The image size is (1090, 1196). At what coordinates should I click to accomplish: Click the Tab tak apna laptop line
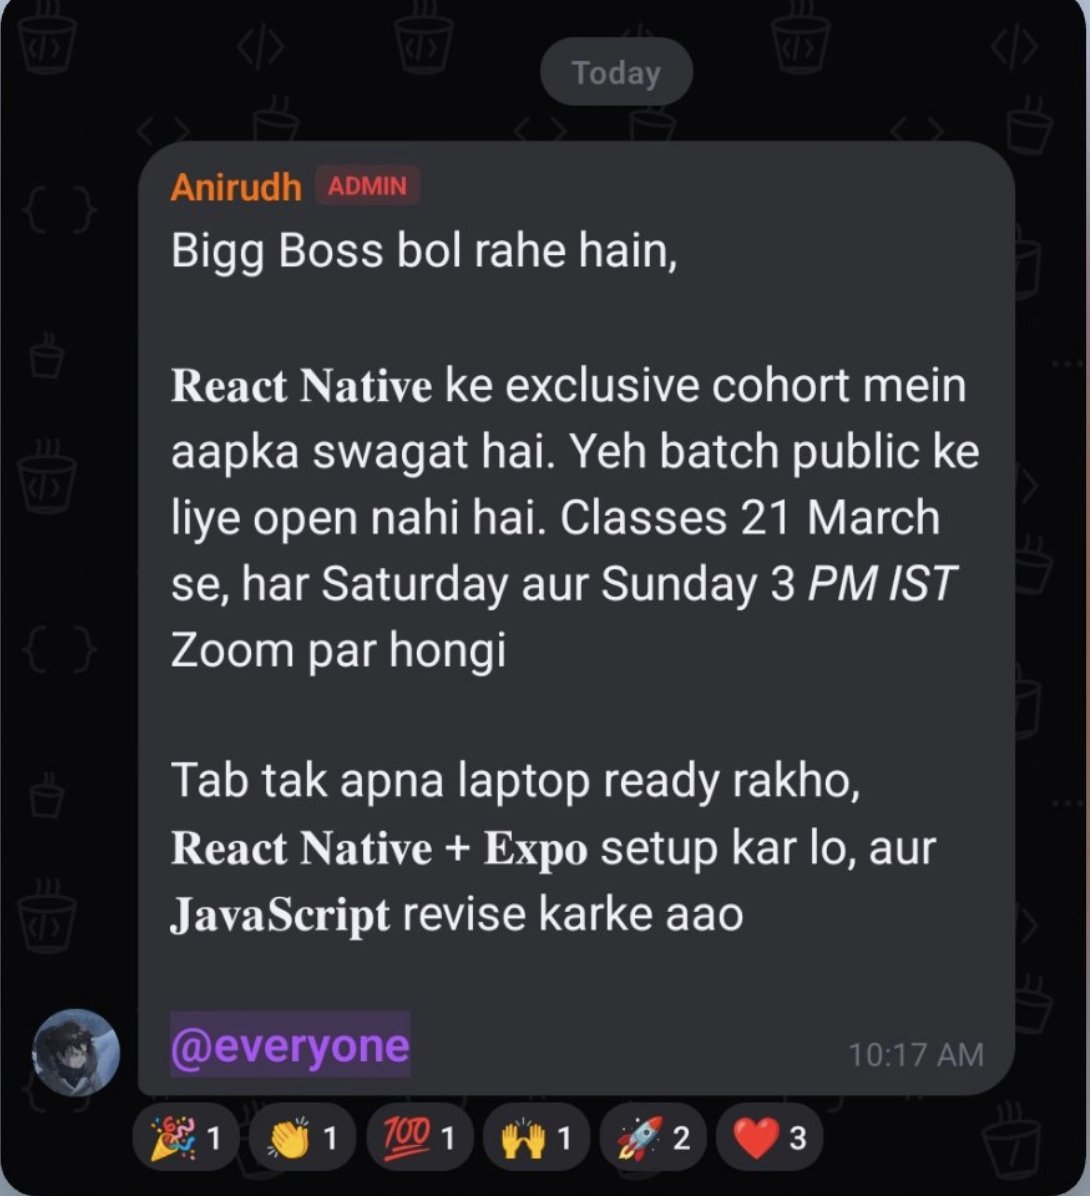point(516,781)
